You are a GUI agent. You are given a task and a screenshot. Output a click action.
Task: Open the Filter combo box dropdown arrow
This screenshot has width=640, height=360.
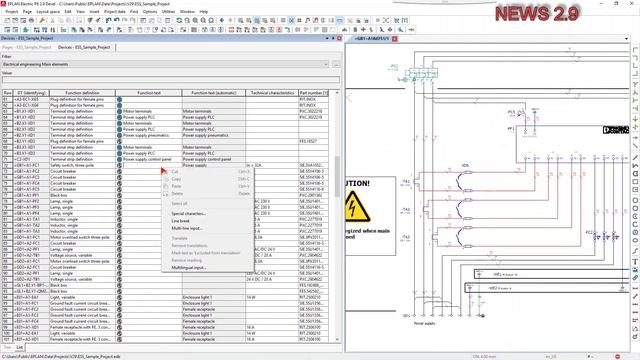tap(326, 64)
